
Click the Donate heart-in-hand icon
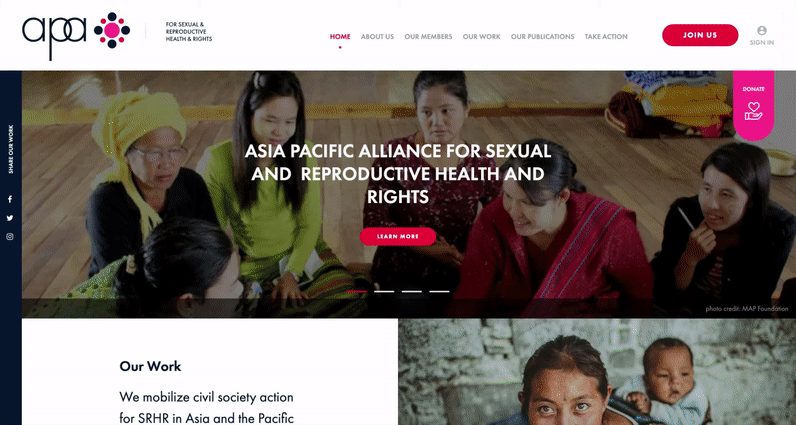[753, 111]
